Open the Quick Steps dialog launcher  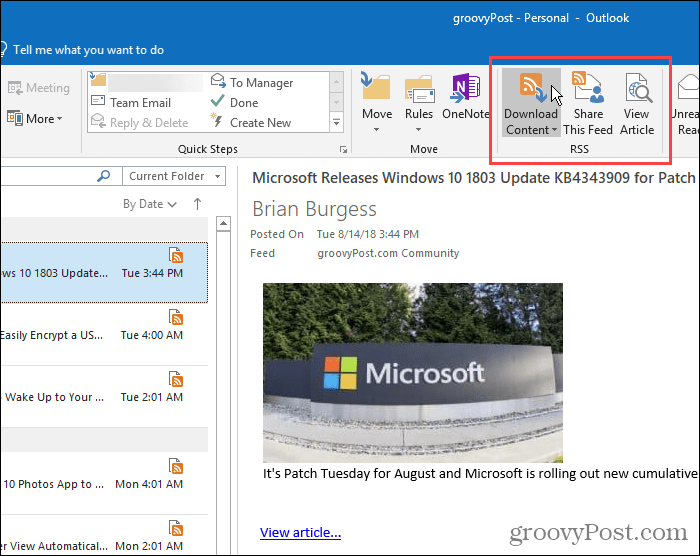(343, 150)
